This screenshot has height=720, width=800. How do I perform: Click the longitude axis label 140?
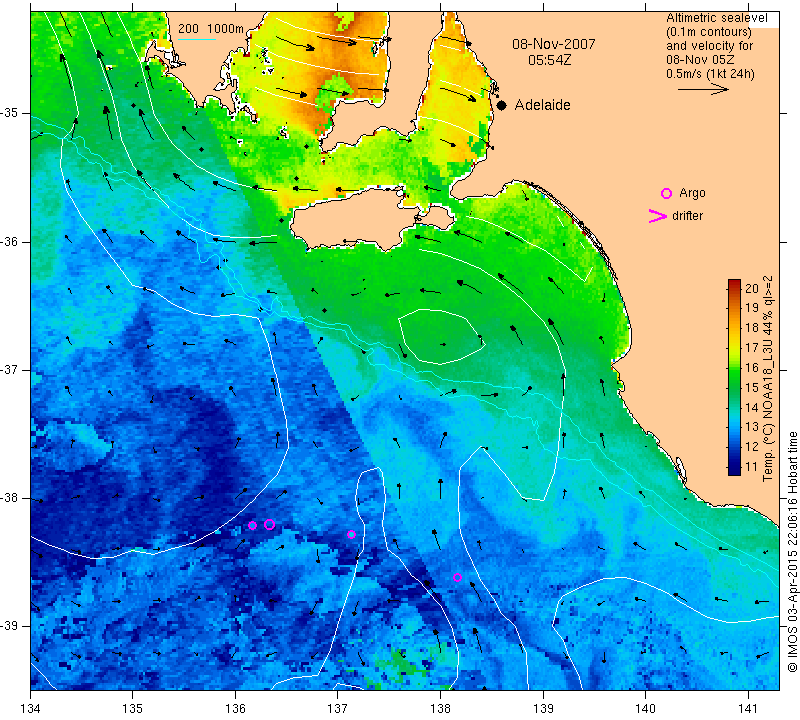tap(645, 709)
